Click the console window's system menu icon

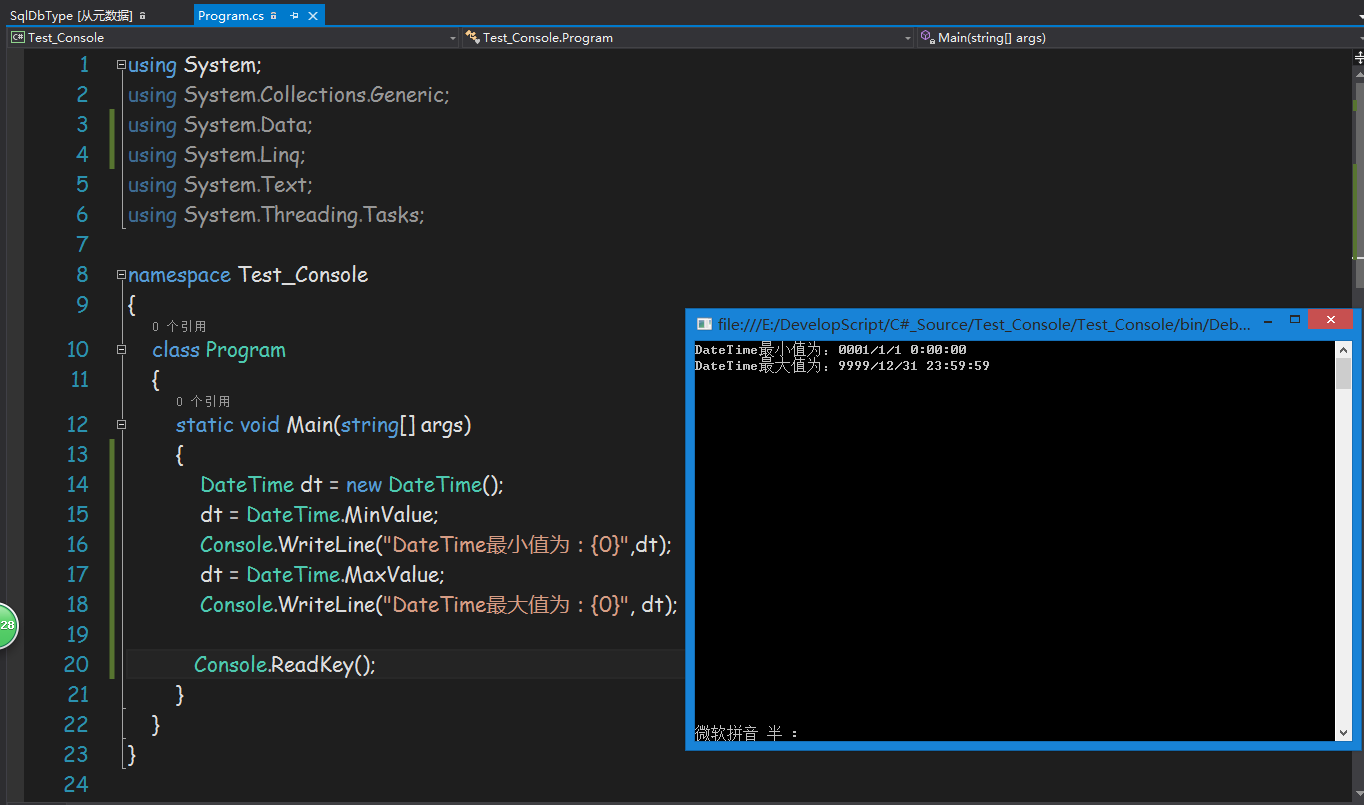(704, 324)
